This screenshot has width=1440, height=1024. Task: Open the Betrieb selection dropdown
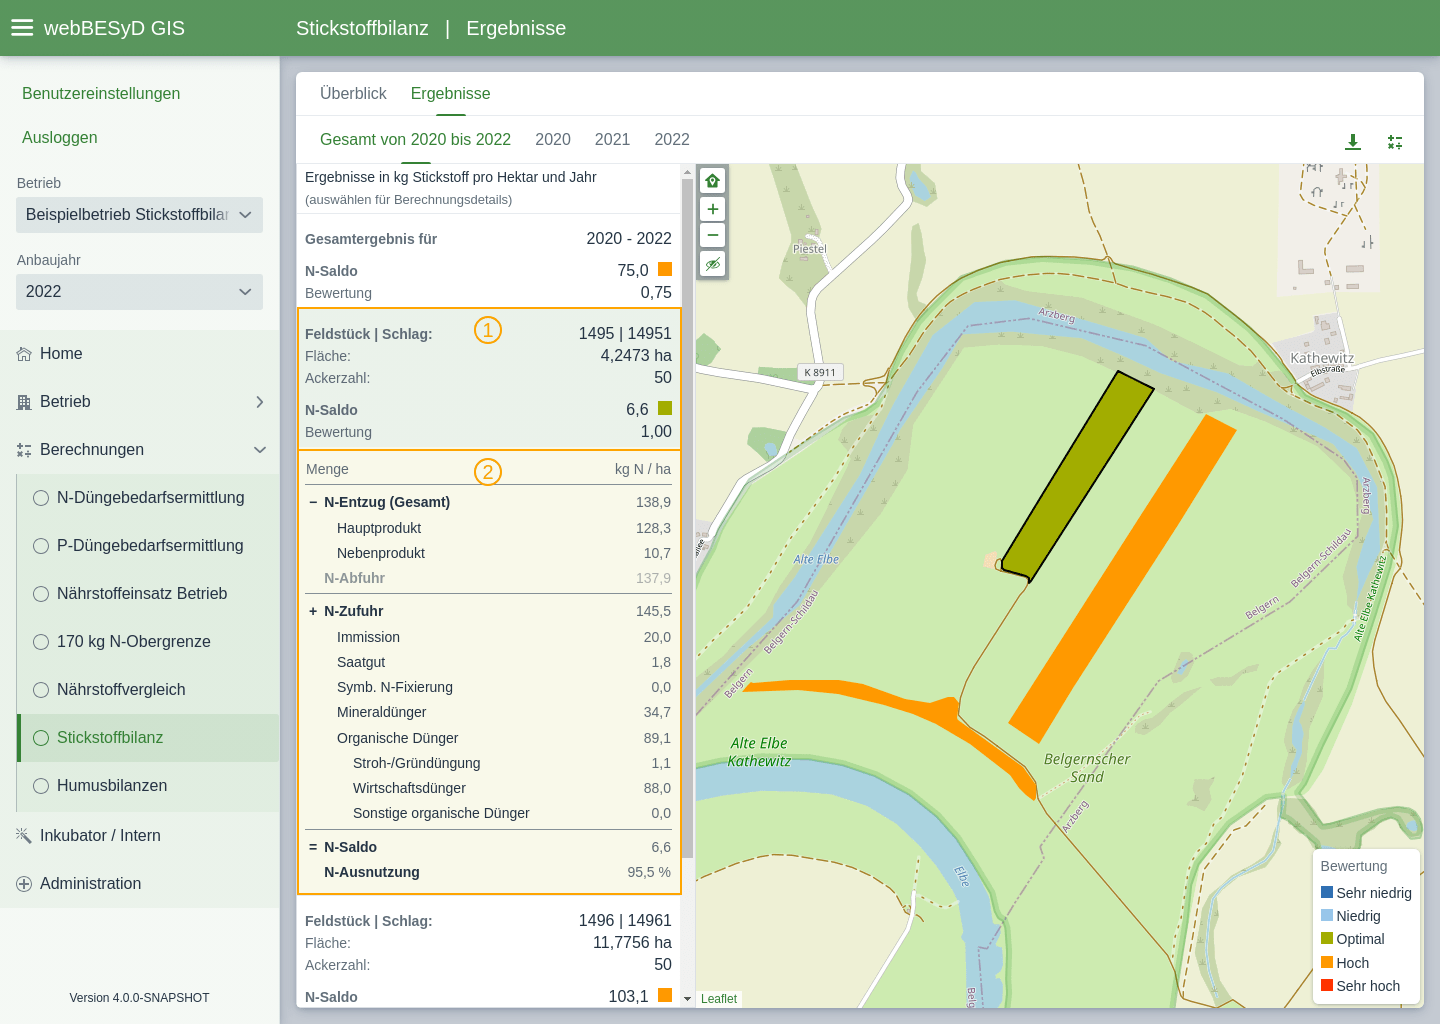[x=139, y=215]
